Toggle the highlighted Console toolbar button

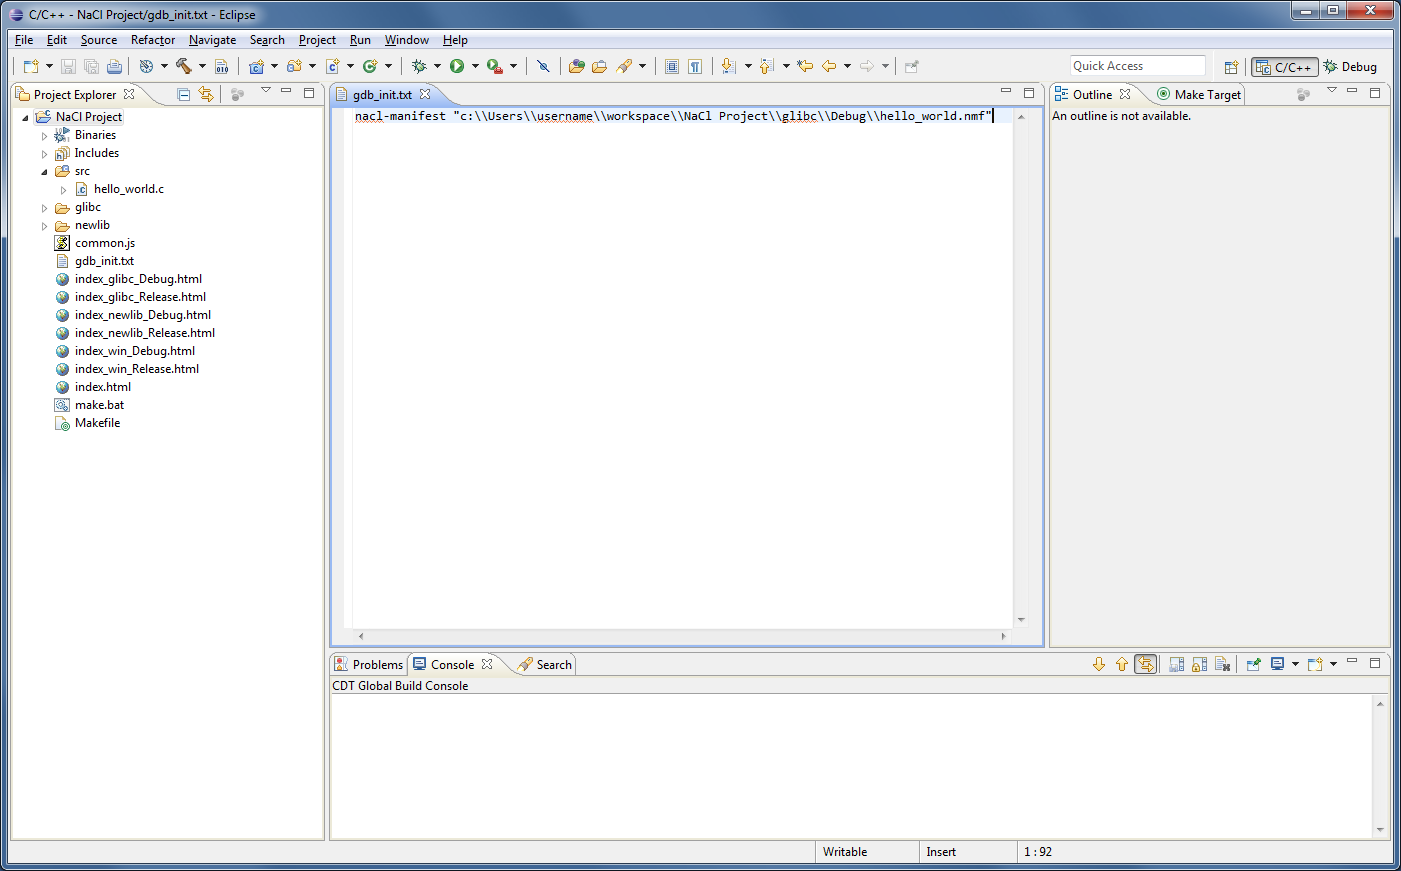coord(1146,664)
